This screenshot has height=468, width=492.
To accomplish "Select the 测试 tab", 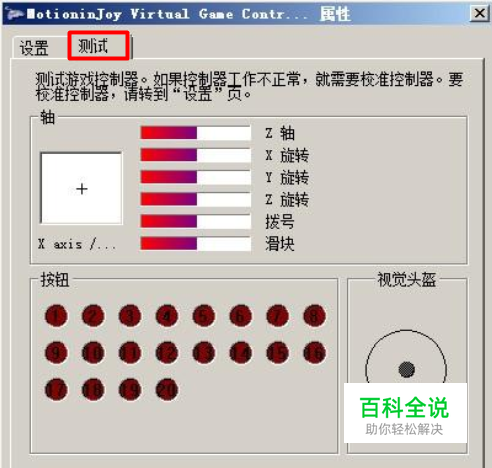I will click(99, 46).
